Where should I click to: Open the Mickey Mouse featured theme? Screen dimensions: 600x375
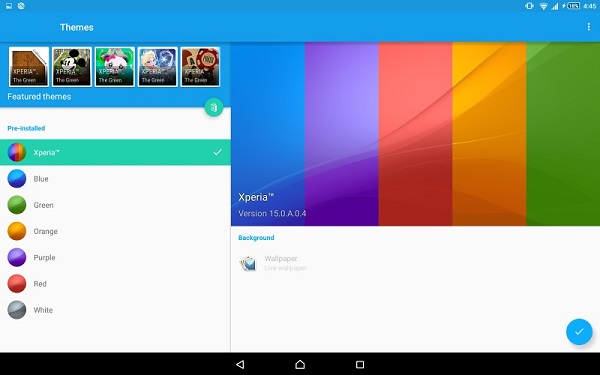coord(72,67)
